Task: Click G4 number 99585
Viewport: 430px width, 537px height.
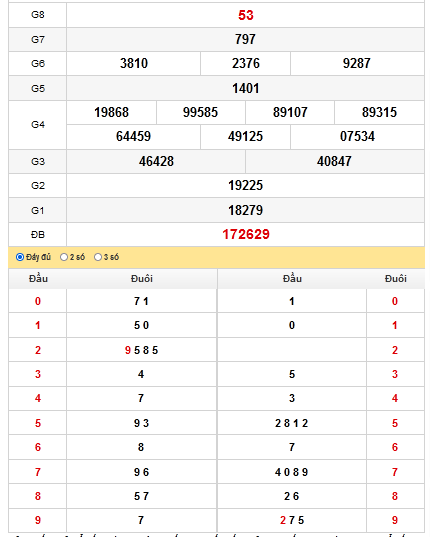Action: click(x=200, y=112)
